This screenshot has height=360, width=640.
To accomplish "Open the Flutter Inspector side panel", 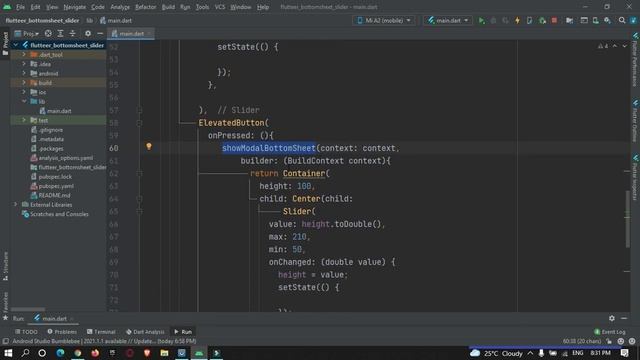I will click(635, 178).
